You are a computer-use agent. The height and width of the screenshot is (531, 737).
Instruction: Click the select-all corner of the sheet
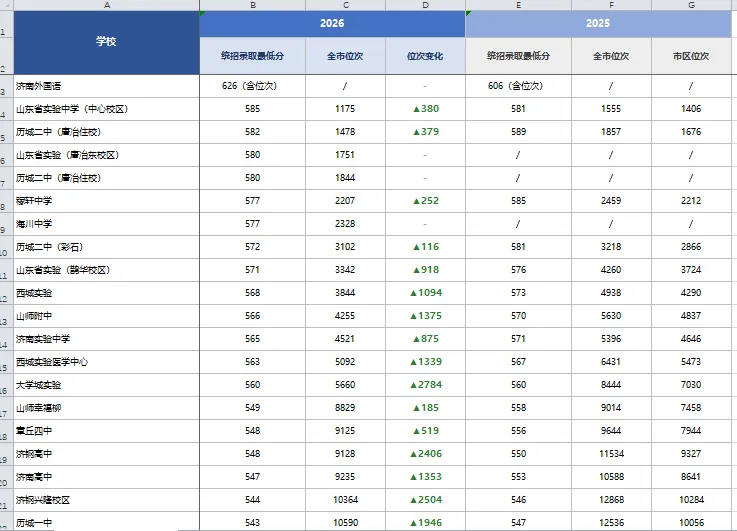point(7,5)
